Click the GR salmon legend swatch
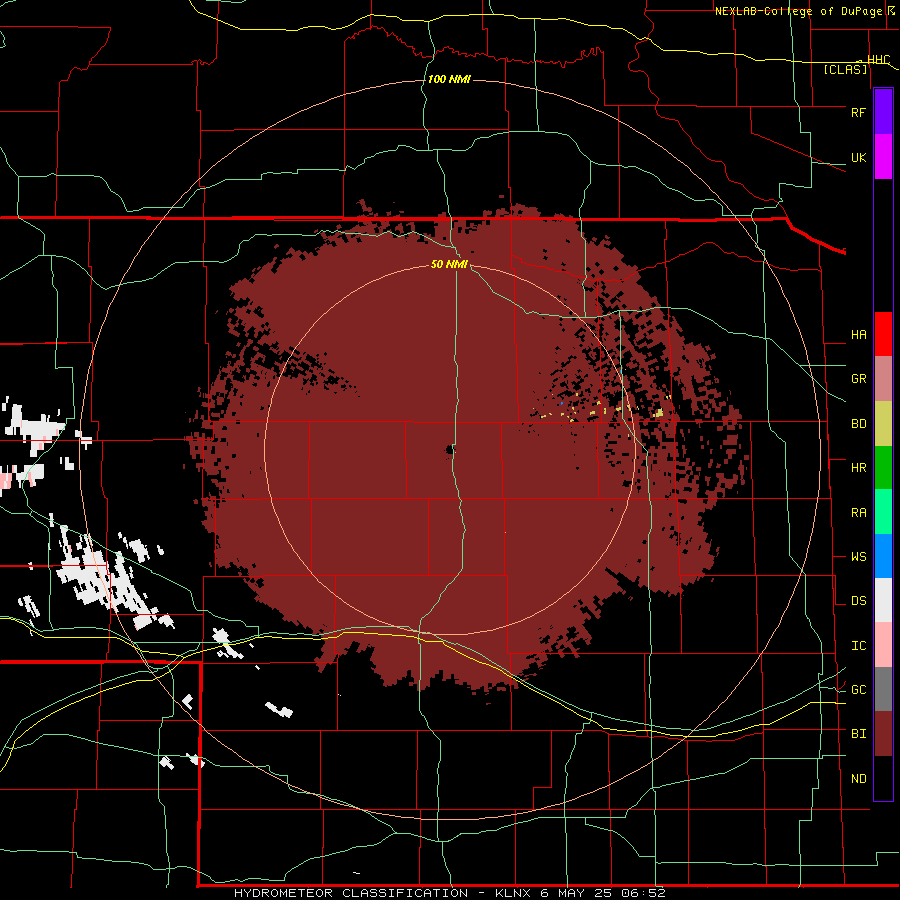This screenshot has width=900, height=900. tap(883, 379)
